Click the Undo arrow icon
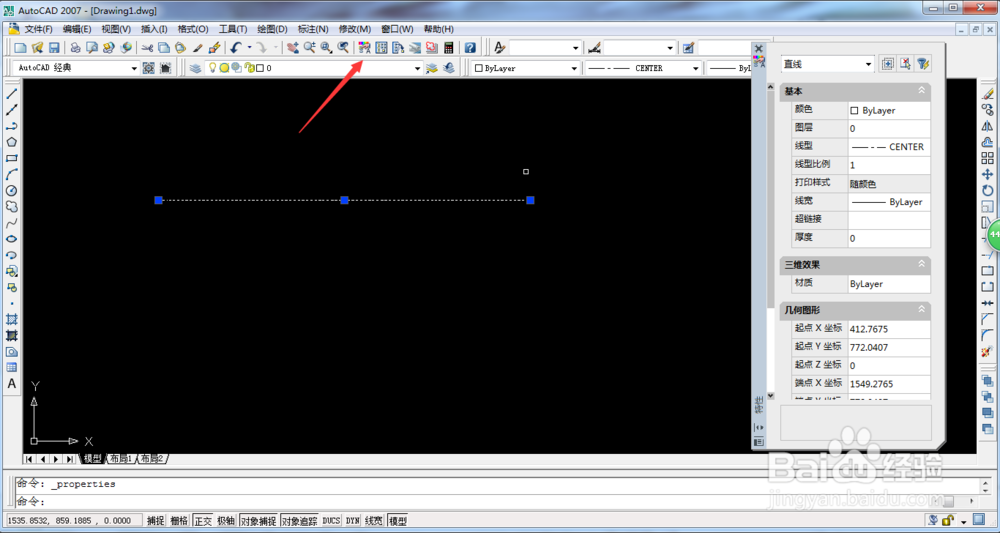The width and height of the screenshot is (1000, 533). [236, 48]
